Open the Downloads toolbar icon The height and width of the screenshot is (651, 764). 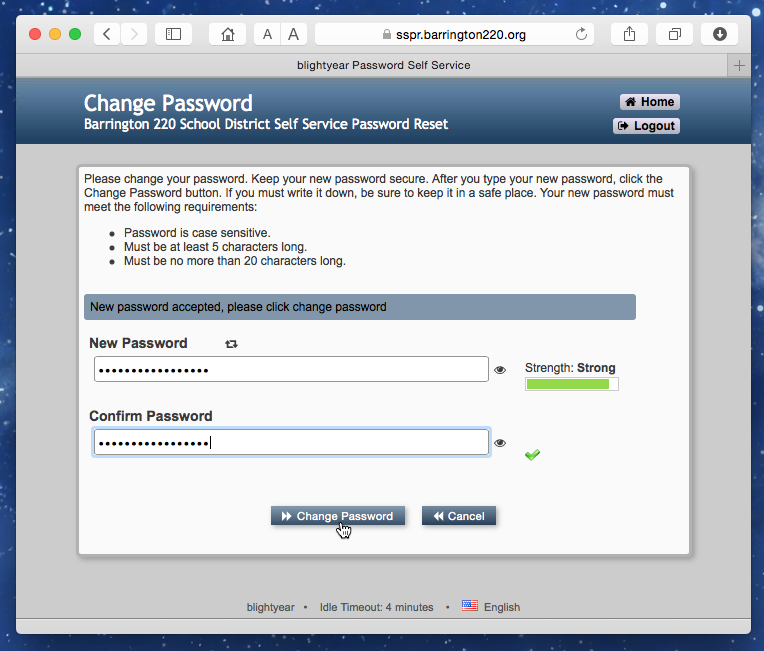pos(720,34)
